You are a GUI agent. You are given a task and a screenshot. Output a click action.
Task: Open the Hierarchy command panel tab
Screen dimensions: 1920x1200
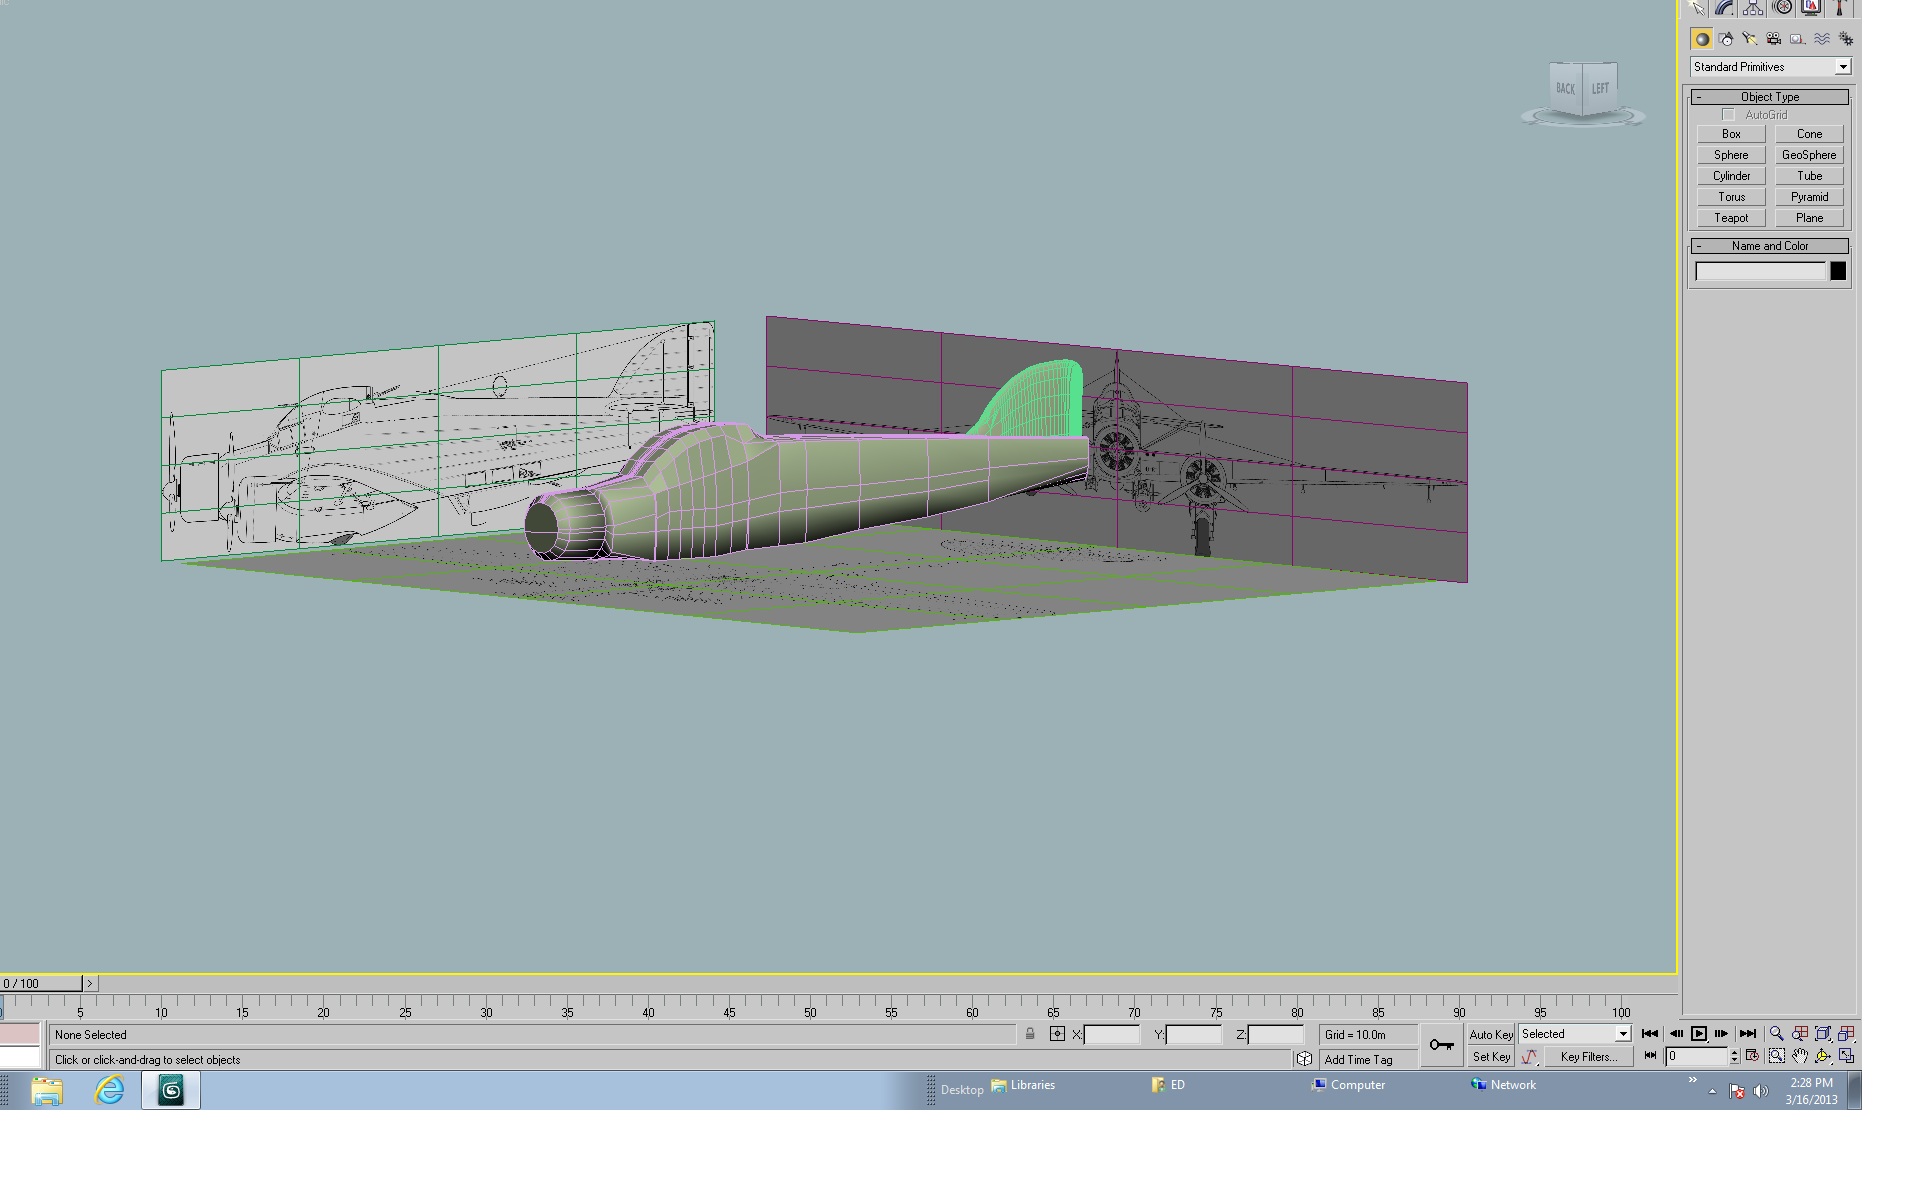click(x=1753, y=8)
